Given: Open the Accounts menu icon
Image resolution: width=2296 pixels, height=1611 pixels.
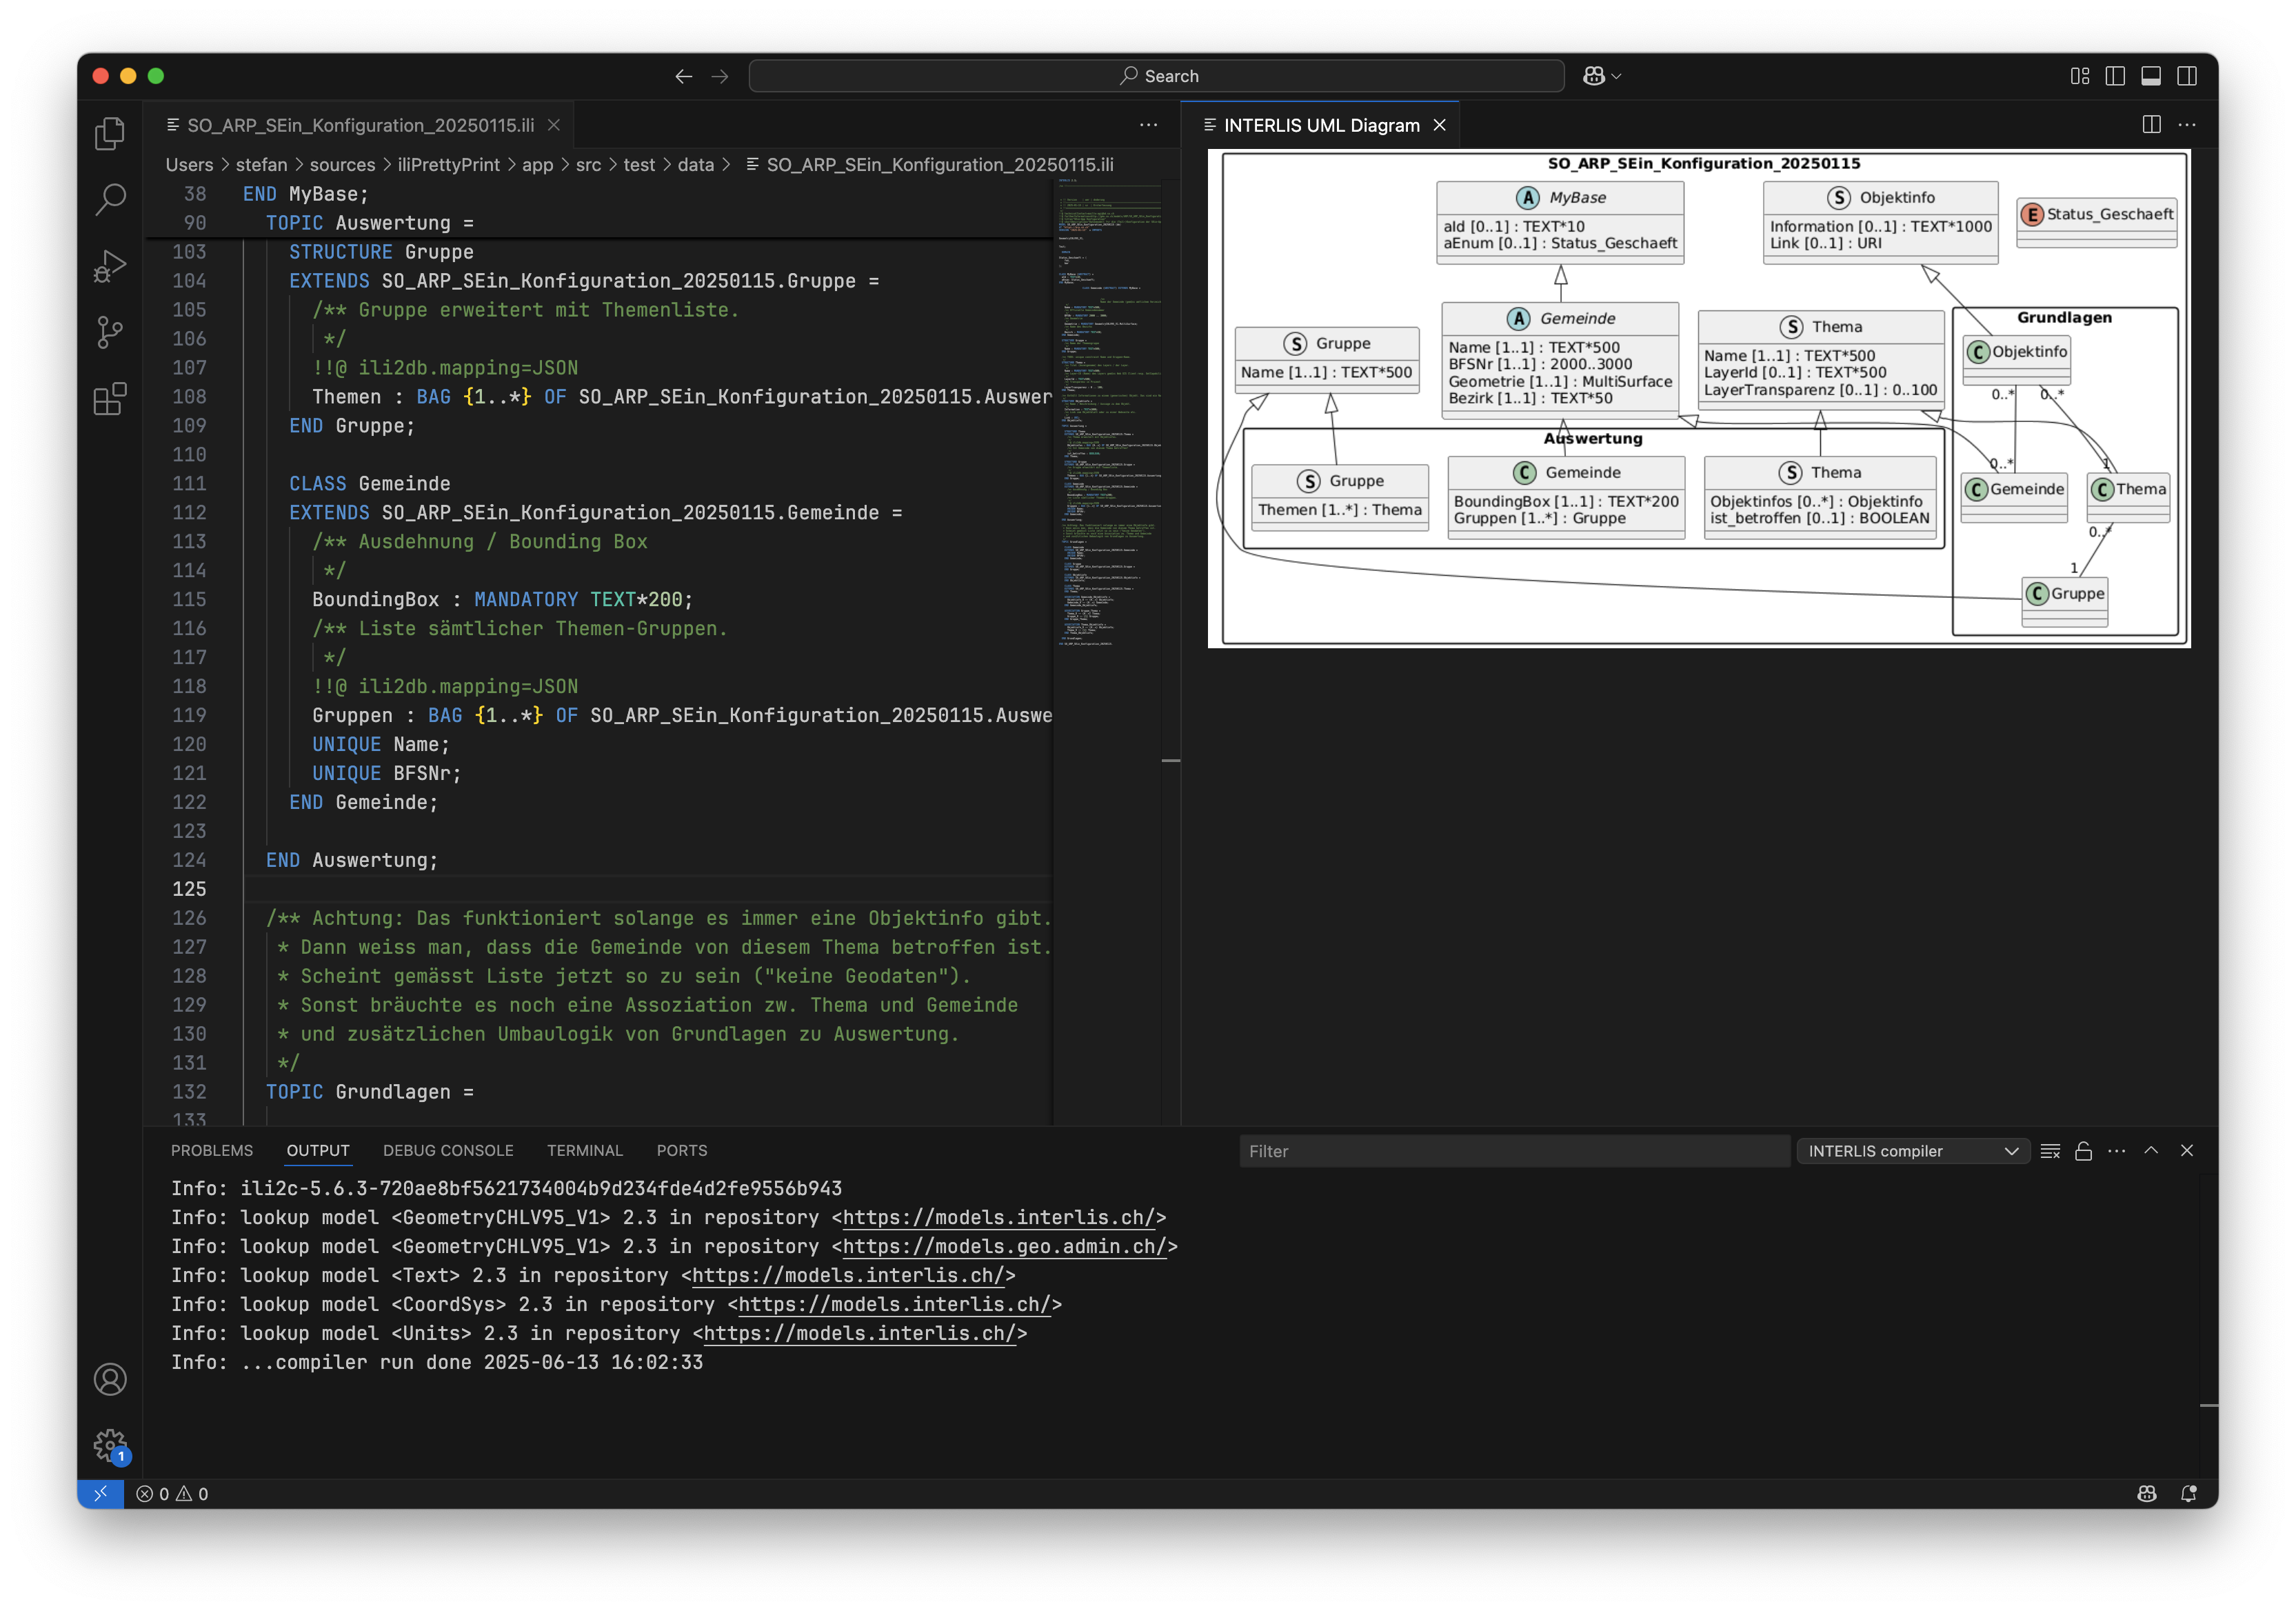Looking at the screenshot, I should coord(110,1379).
